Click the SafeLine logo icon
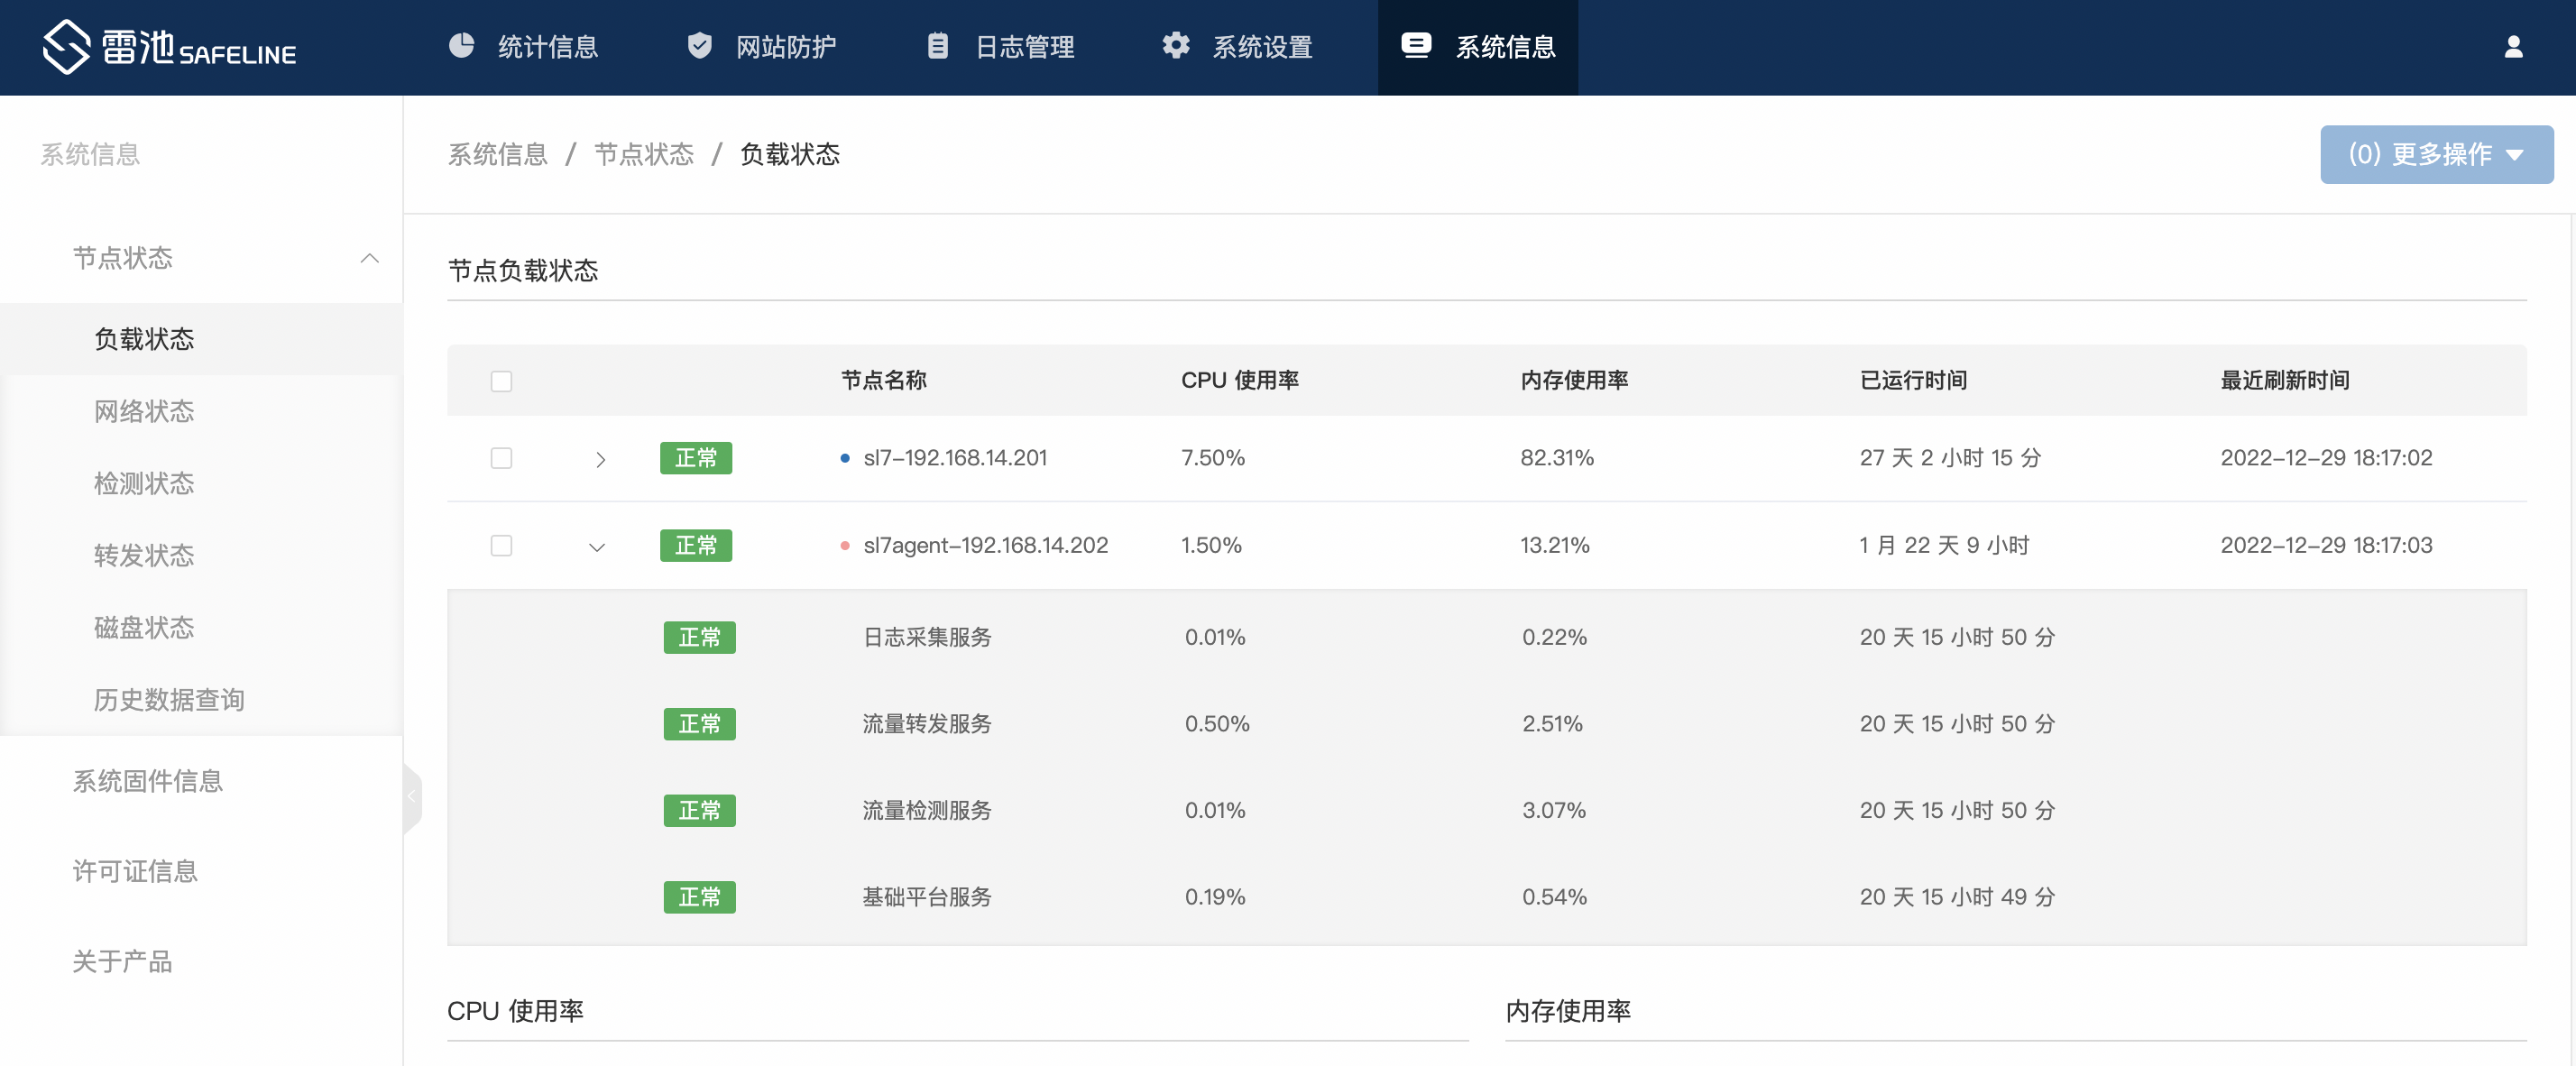The image size is (2576, 1066). click(66, 47)
